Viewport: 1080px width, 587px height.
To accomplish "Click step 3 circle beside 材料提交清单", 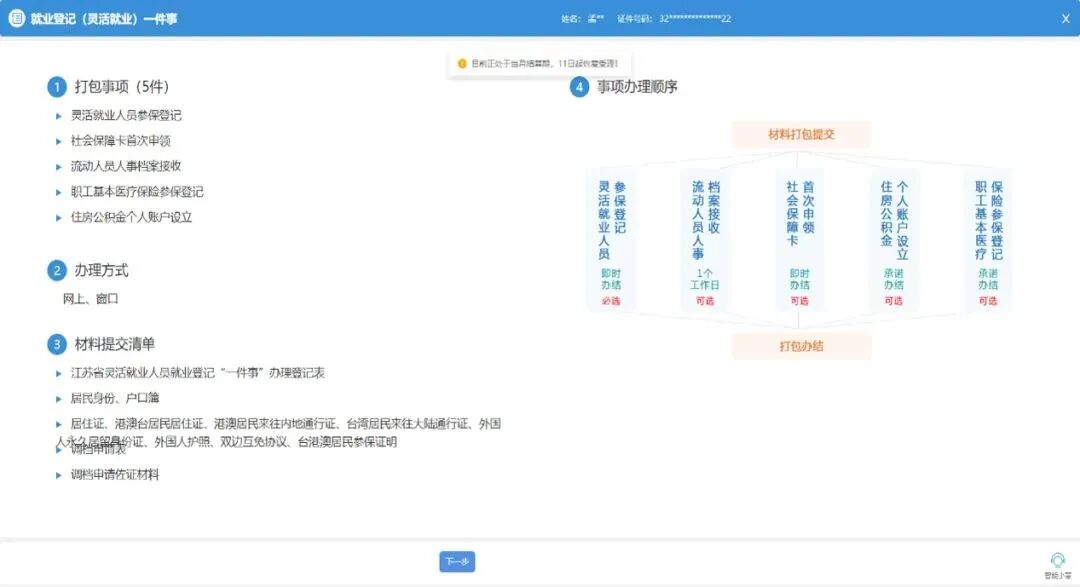I will [x=56, y=344].
